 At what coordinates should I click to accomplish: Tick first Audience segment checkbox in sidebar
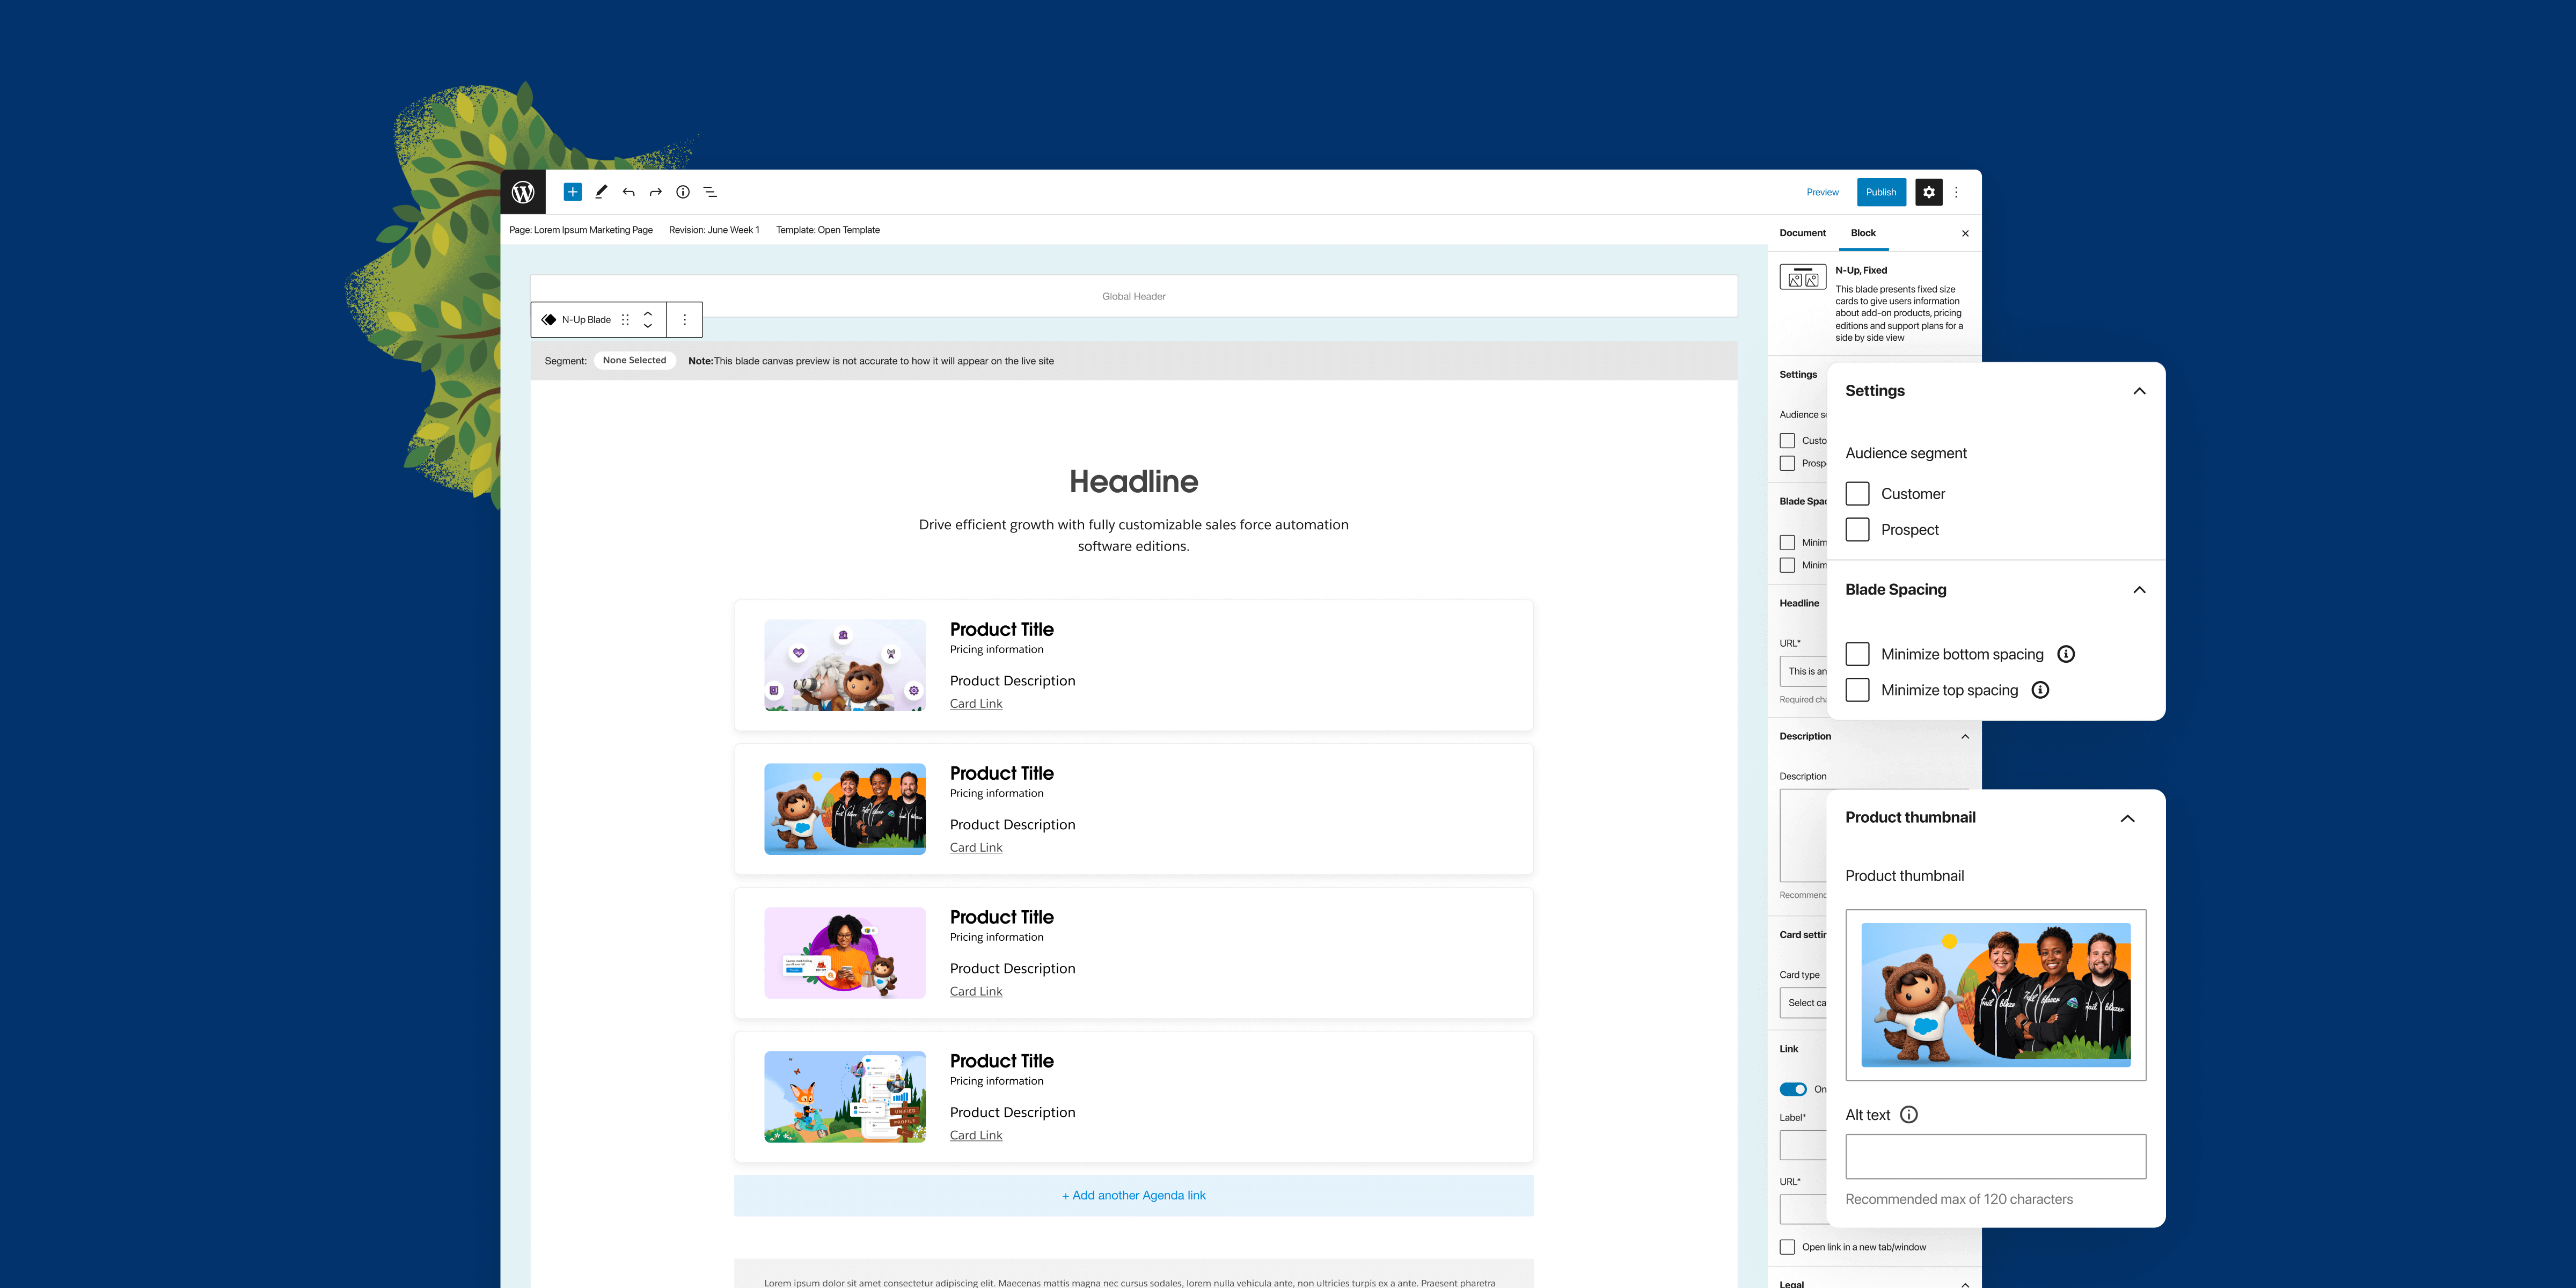coord(1787,440)
